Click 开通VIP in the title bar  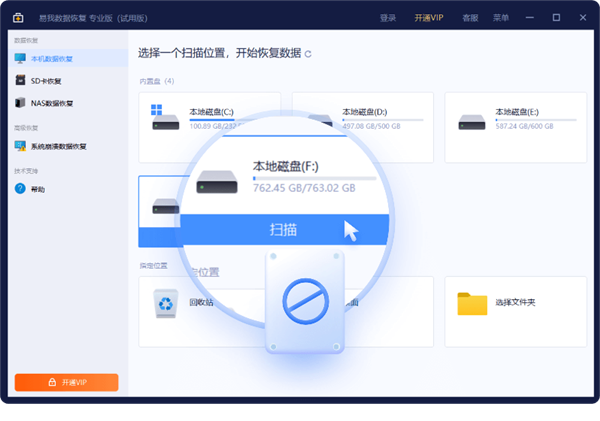[429, 18]
